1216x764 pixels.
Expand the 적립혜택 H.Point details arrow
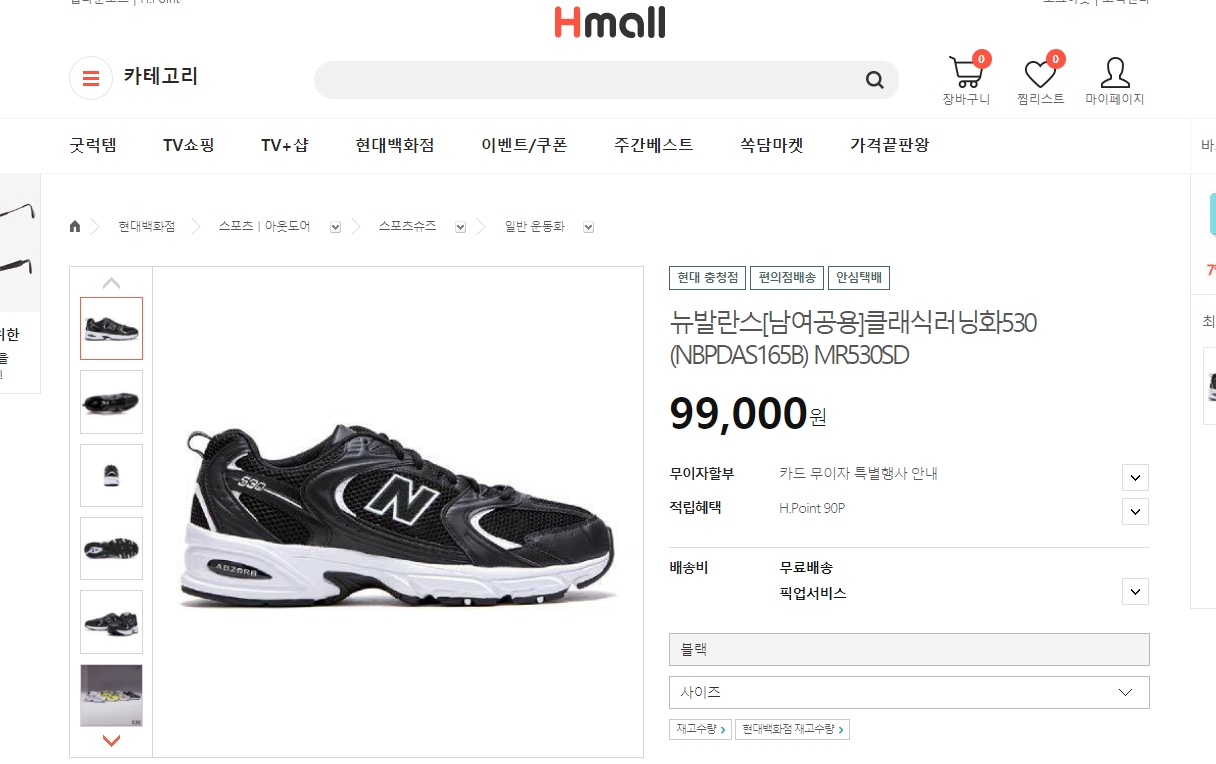(x=1135, y=511)
